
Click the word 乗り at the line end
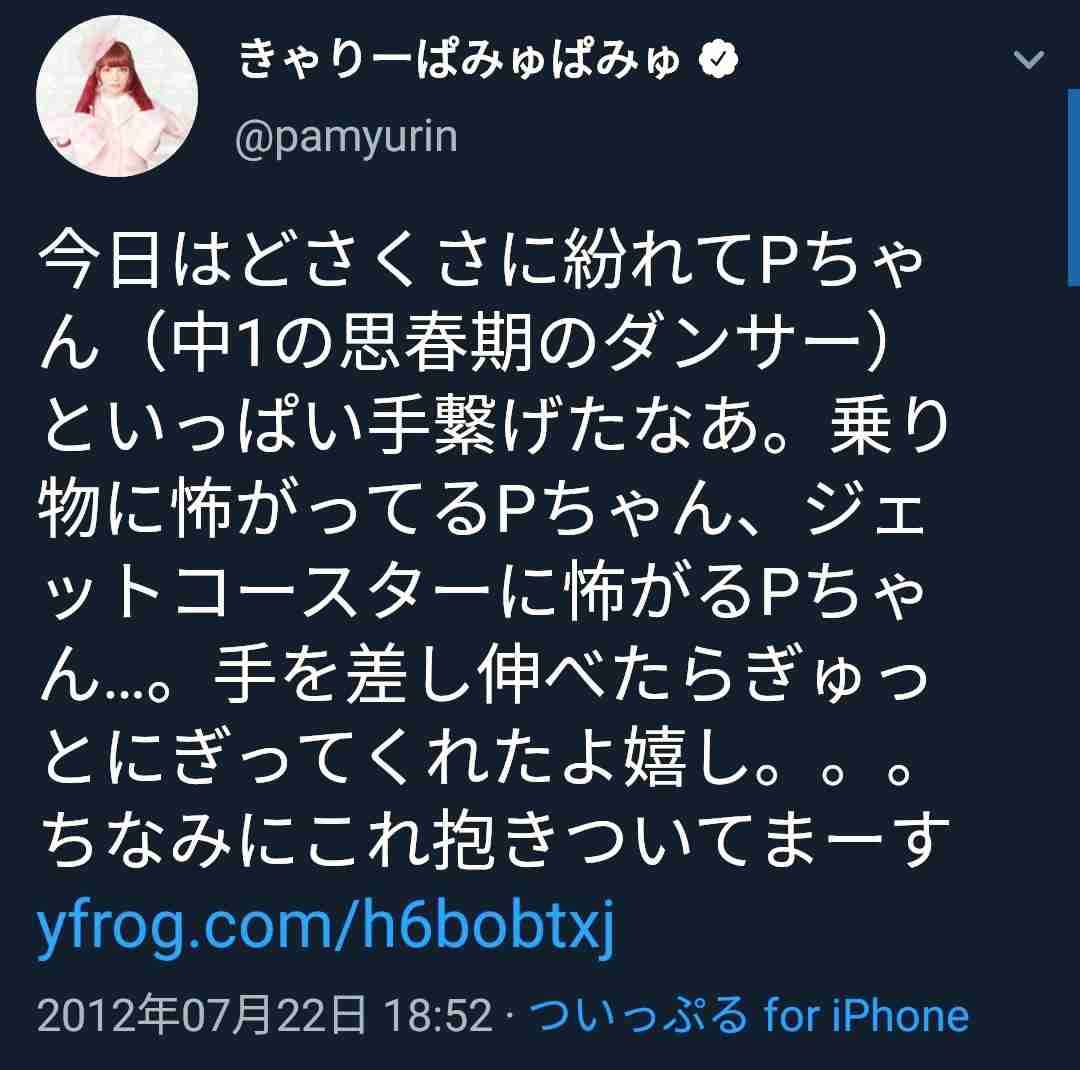click(890, 426)
